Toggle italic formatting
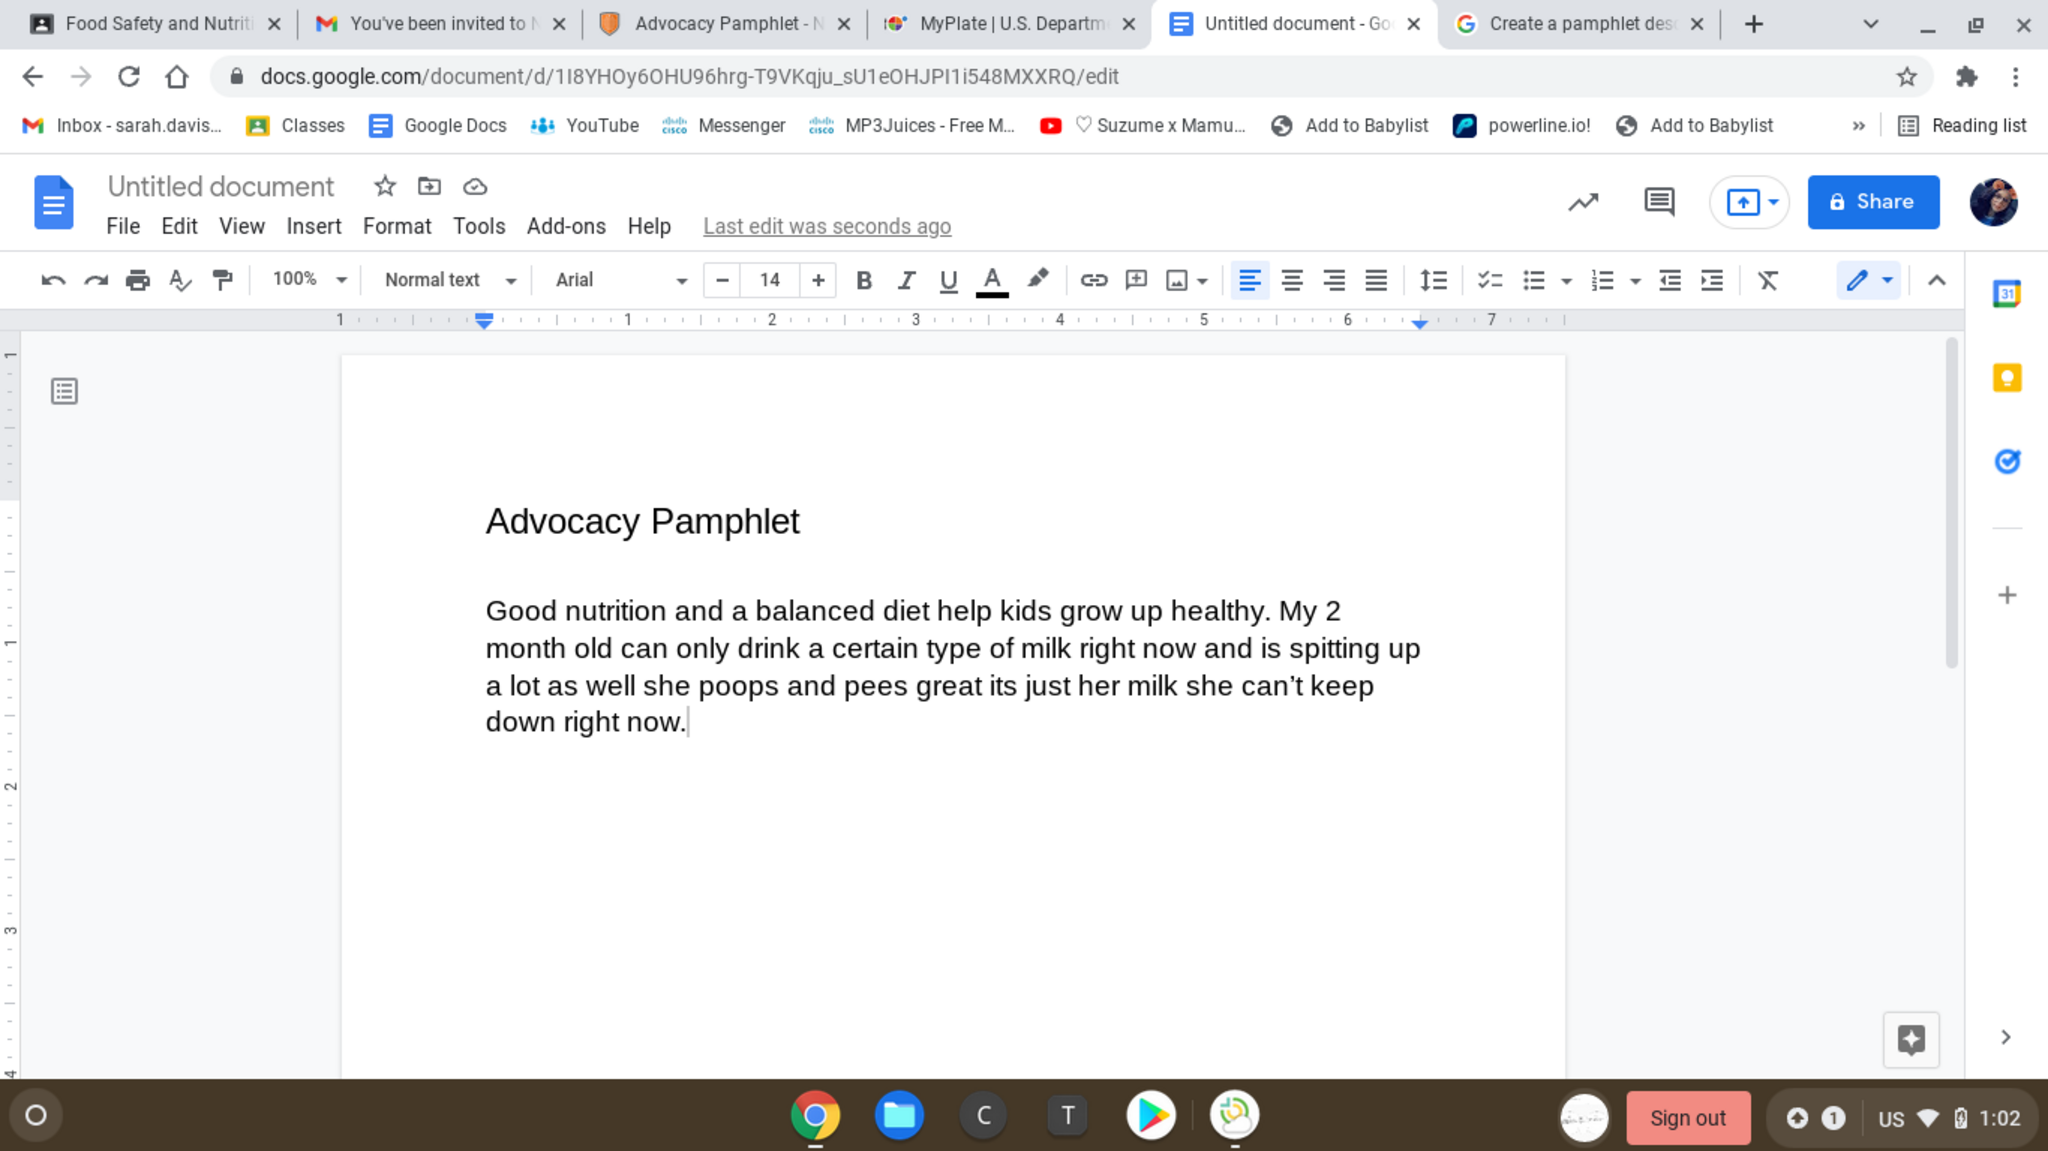The width and height of the screenshot is (2048, 1151). (906, 281)
